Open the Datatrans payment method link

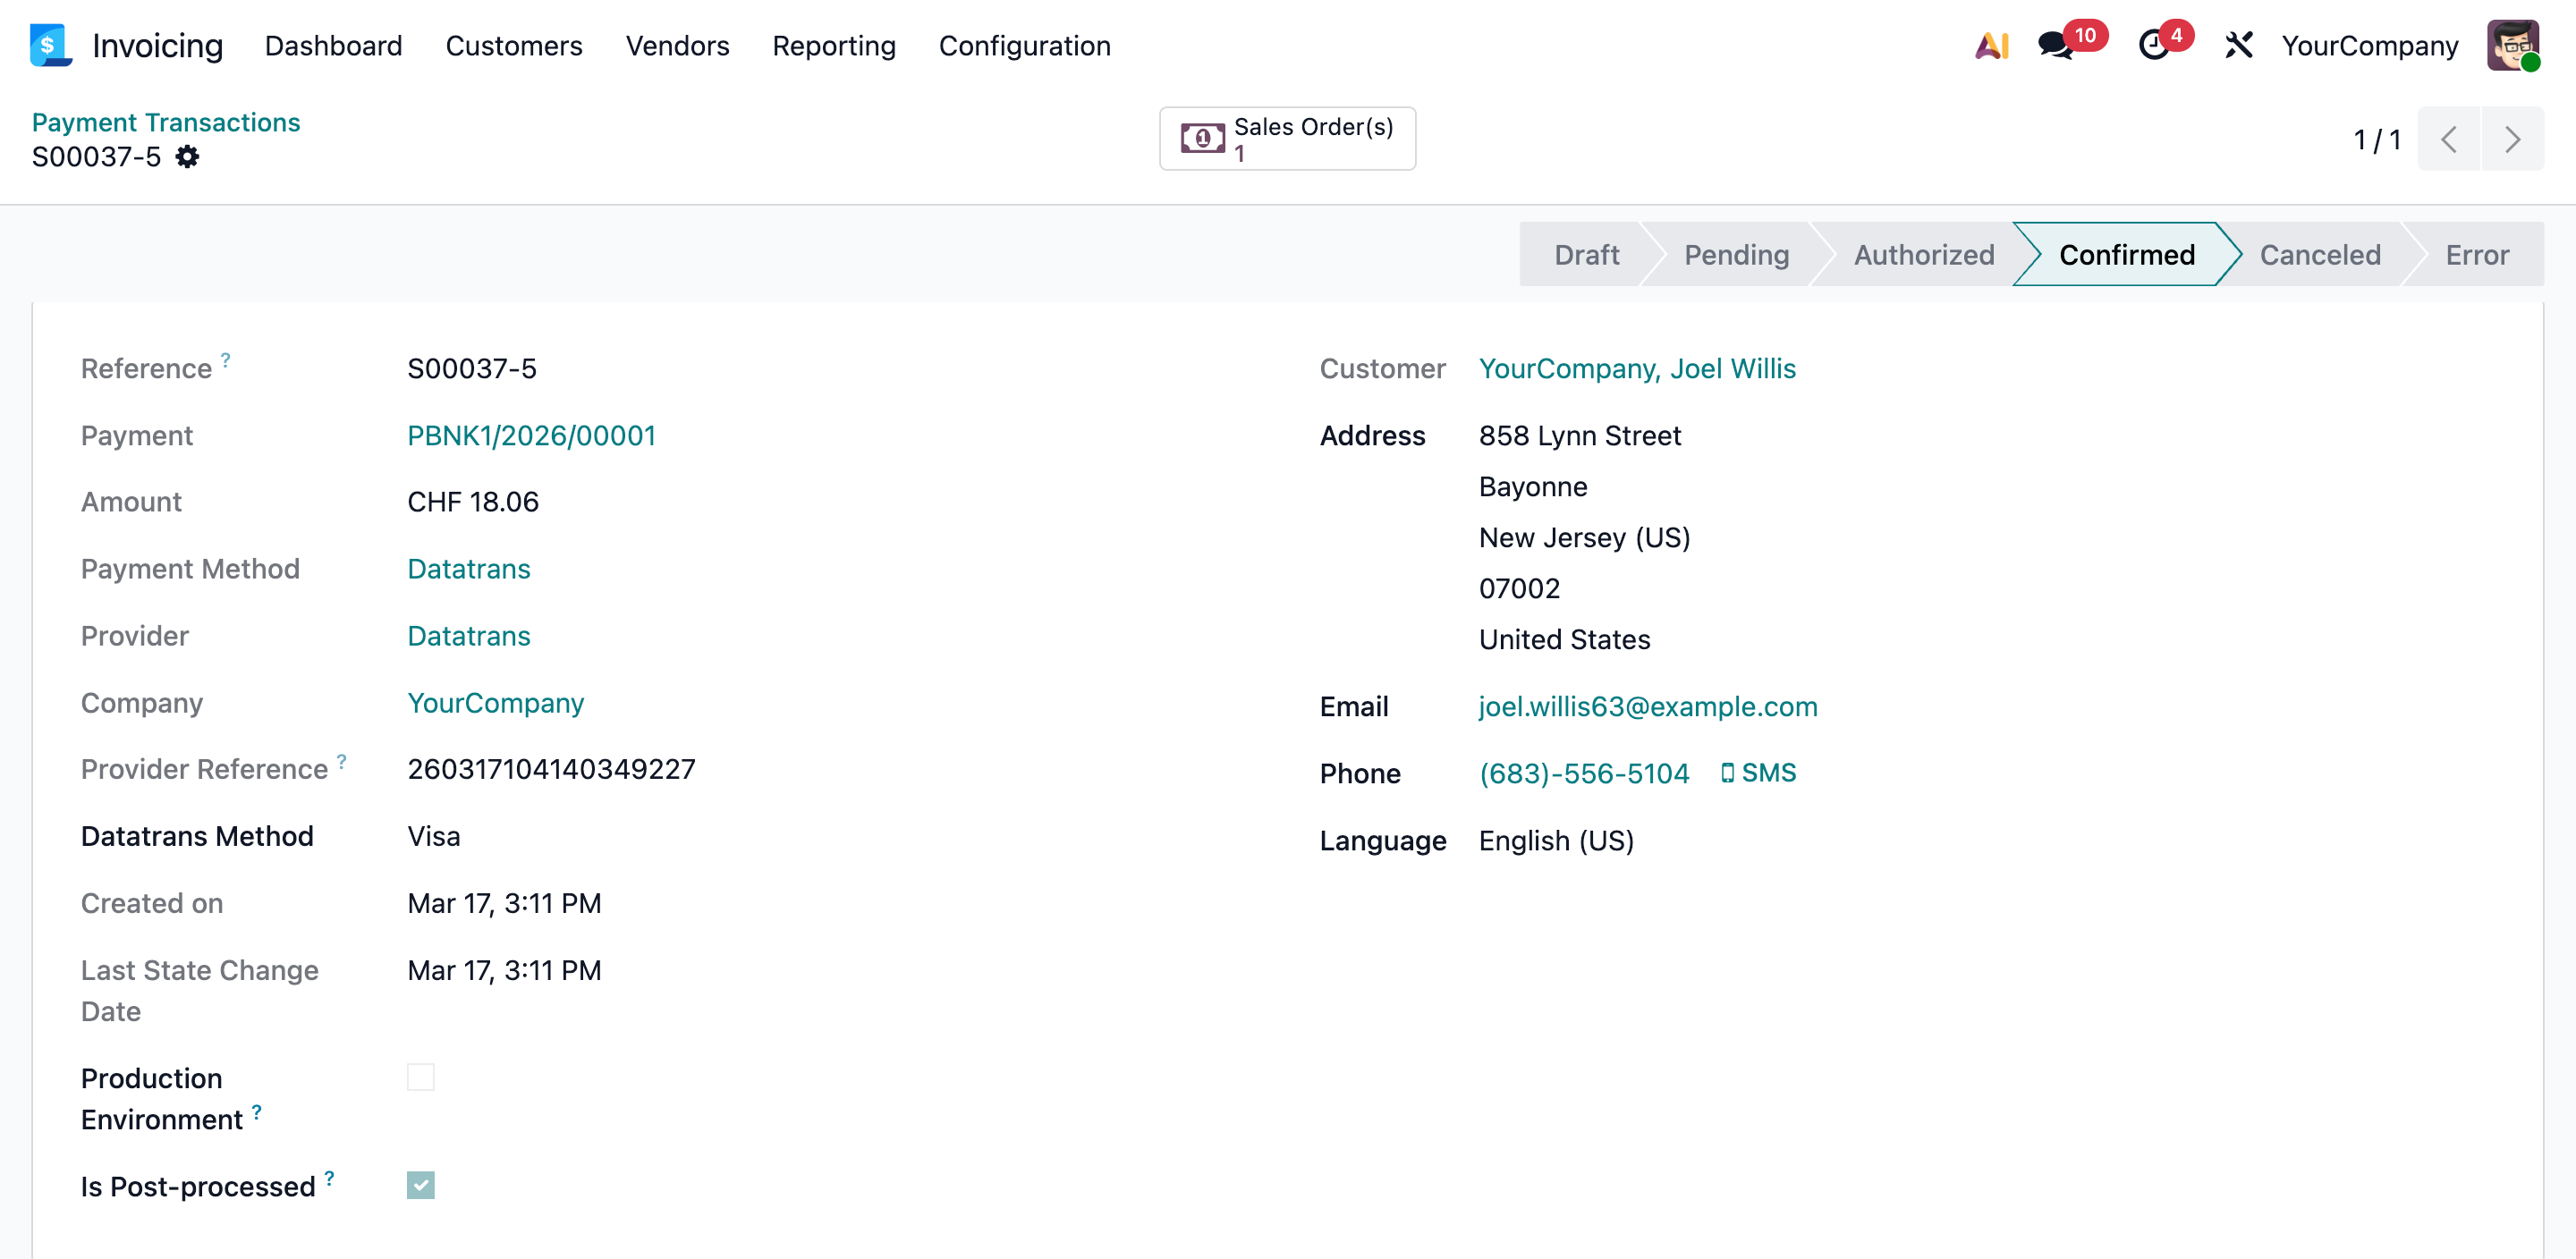469,569
